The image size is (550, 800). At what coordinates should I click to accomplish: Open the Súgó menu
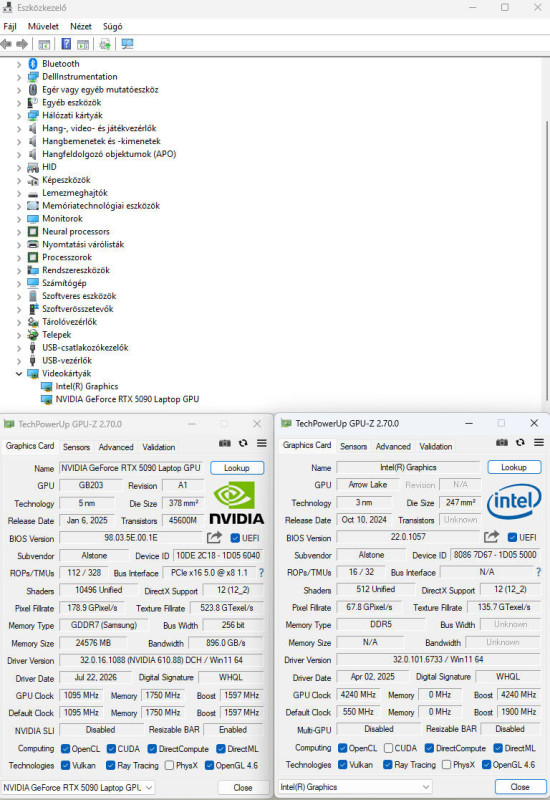click(x=113, y=27)
